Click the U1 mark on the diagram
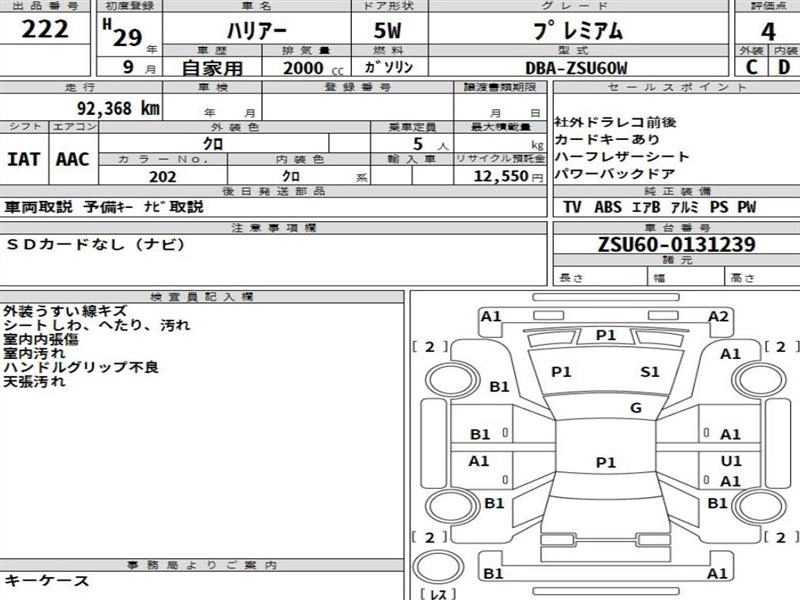Viewport: 800px width, 600px height. tap(731, 461)
